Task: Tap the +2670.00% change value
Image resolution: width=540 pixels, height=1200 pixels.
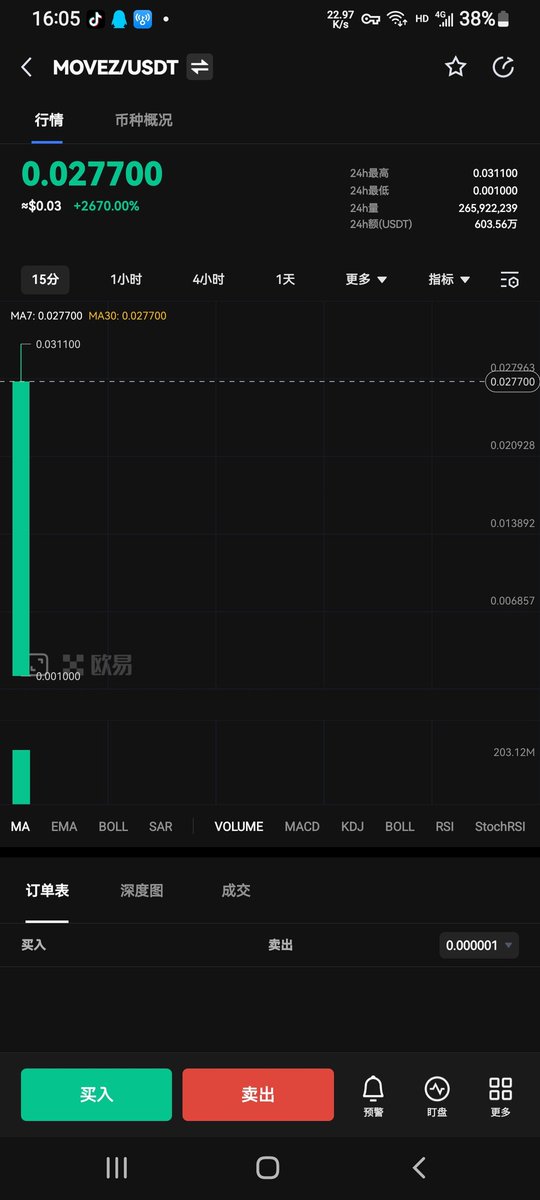Action: (106, 206)
